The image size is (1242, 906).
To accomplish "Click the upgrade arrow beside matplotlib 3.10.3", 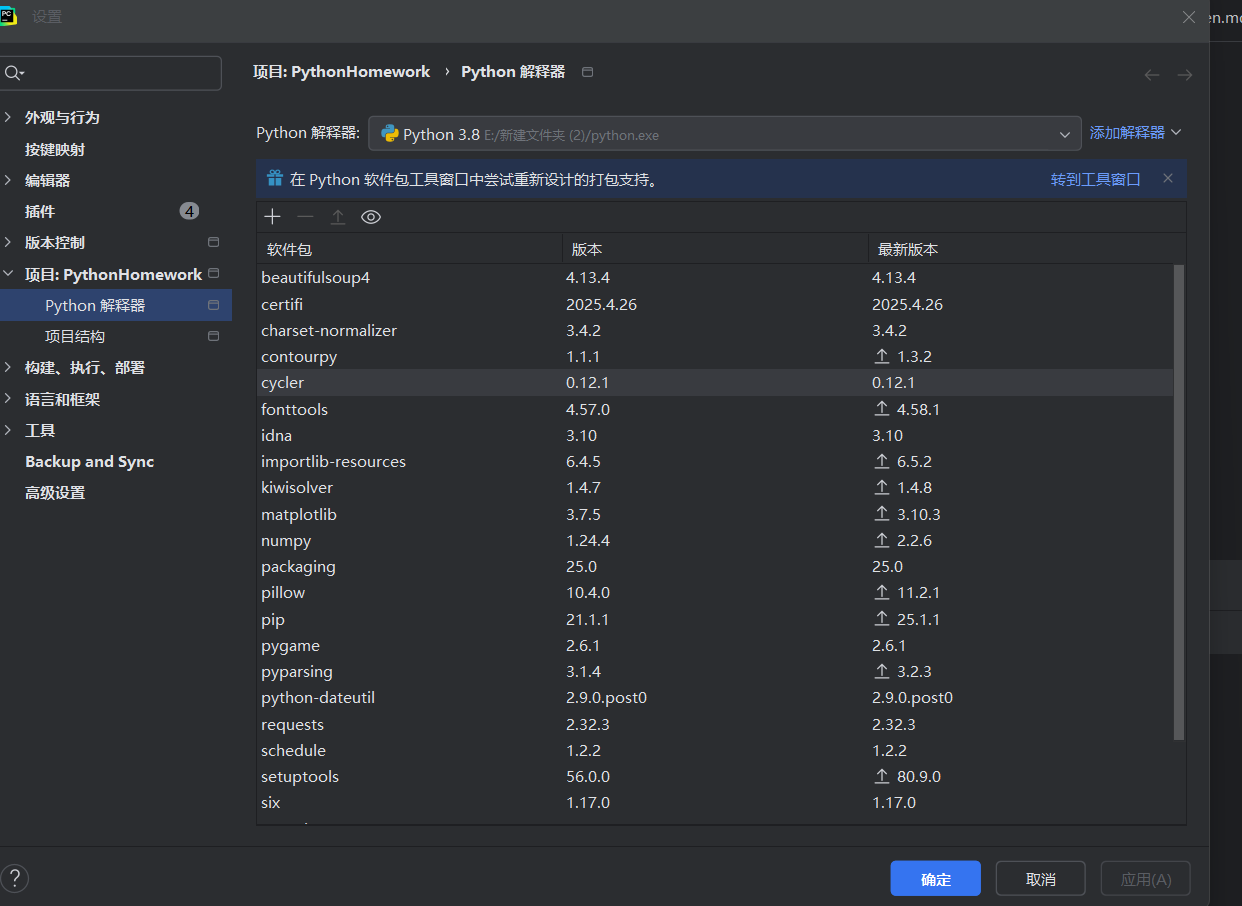I will click(x=882, y=514).
